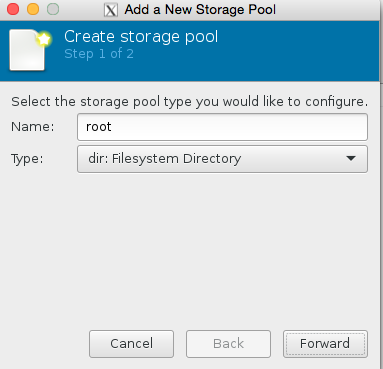Click the Step 1 of 2 text

tap(99, 54)
